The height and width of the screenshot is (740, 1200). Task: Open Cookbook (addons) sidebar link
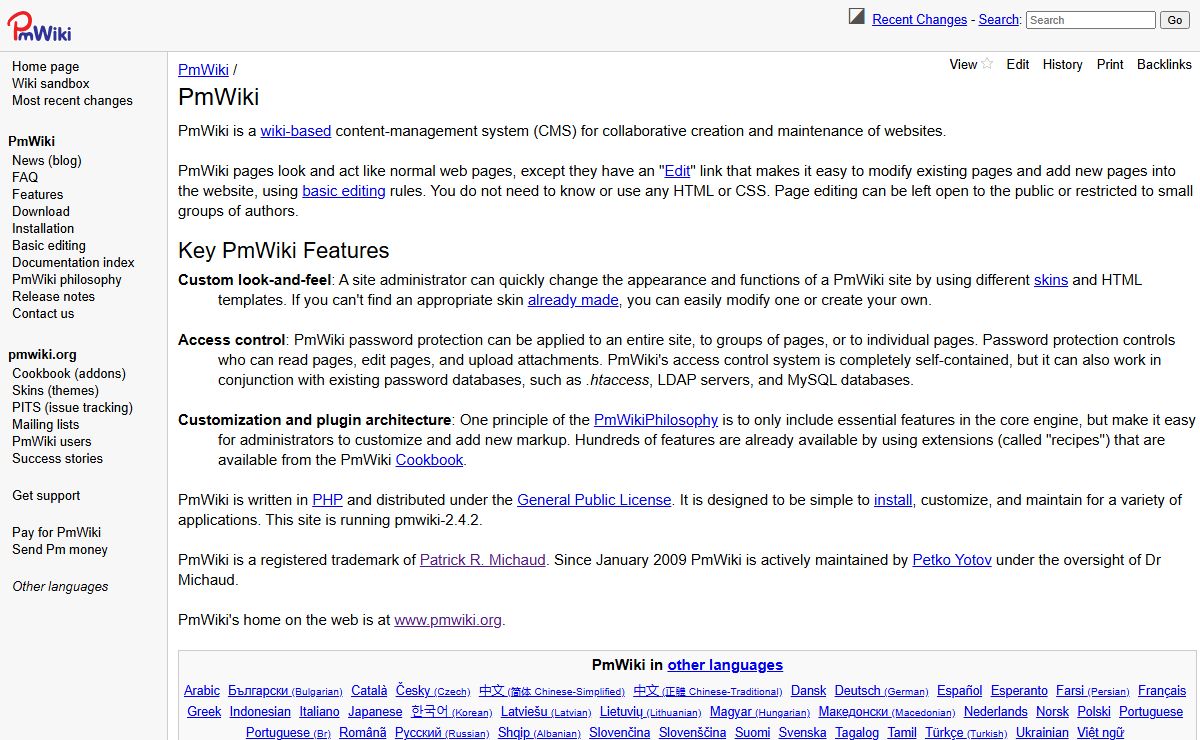click(69, 374)
